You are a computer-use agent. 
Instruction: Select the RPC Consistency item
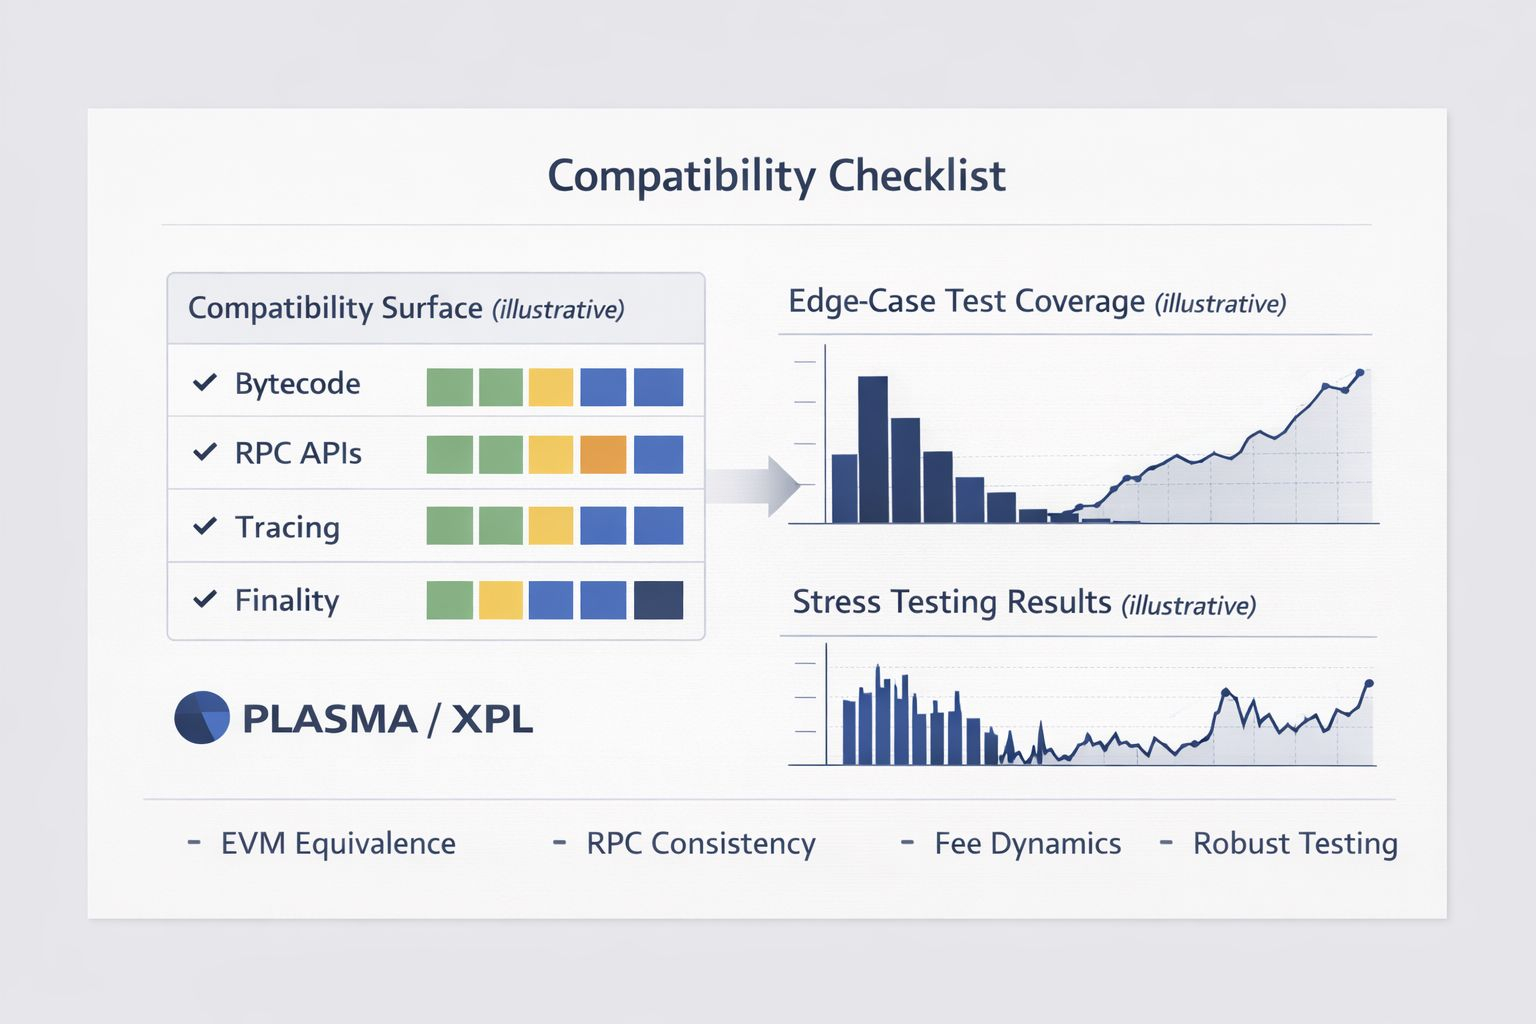[700, 843]
